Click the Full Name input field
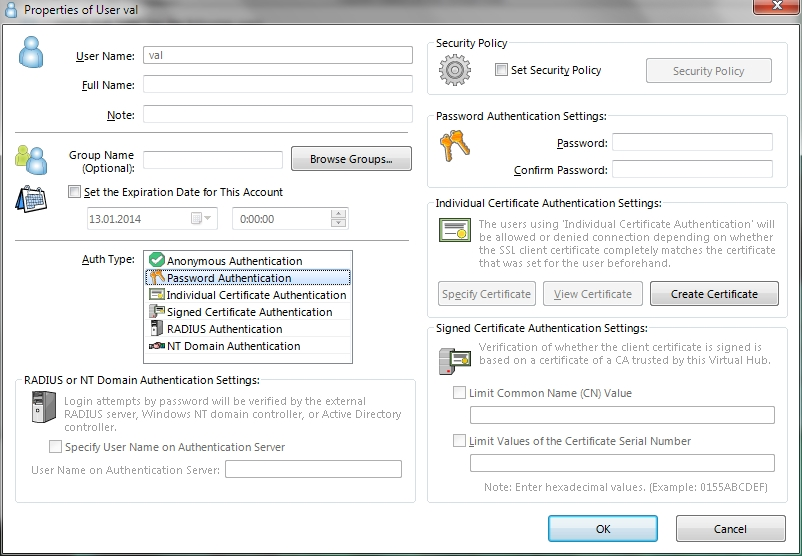802x556 pixels. click(278, 84)
